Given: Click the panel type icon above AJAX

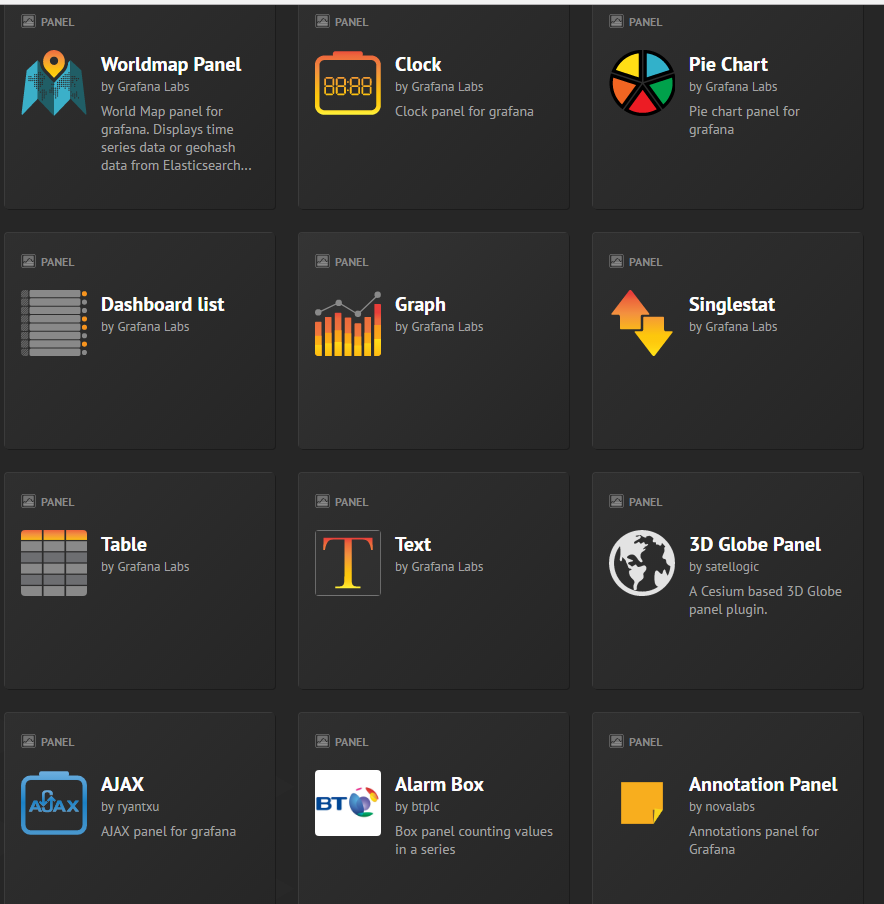Looking at the screenshot, I should point(28,741).
